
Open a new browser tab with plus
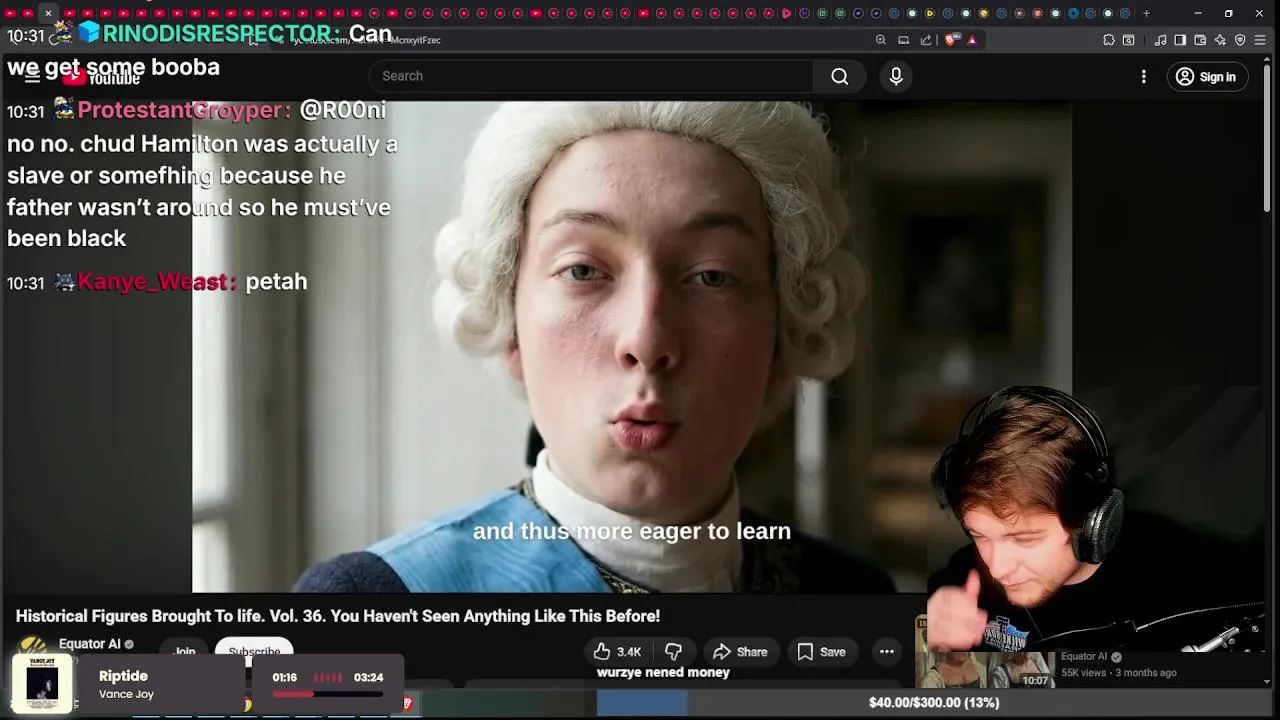click(x=1146, y=14)
